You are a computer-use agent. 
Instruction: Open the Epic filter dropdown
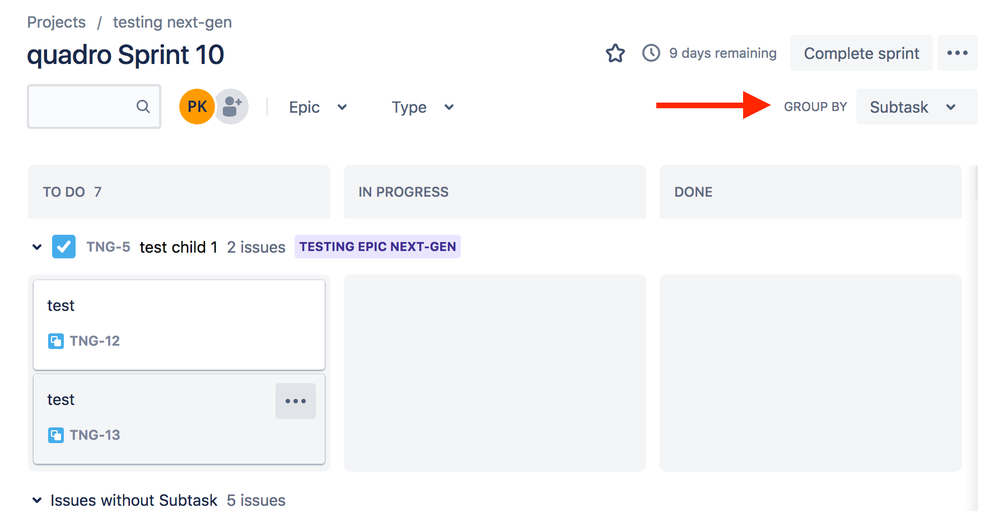(x=318, y=107)
